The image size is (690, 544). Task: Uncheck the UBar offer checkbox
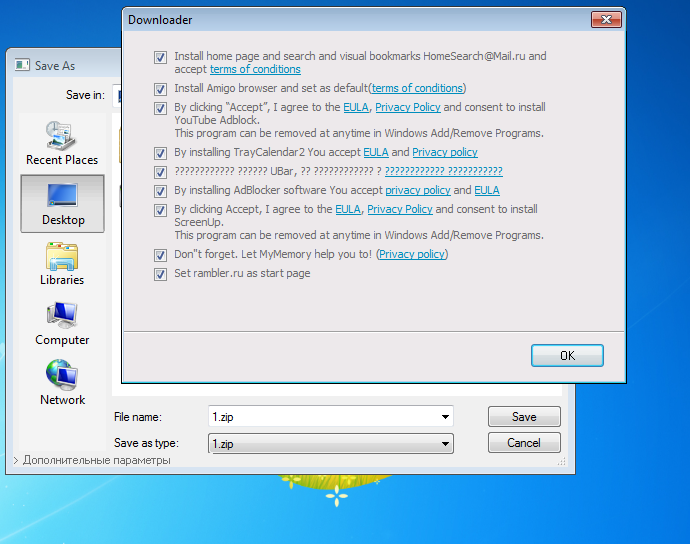[x=160, y=172]
